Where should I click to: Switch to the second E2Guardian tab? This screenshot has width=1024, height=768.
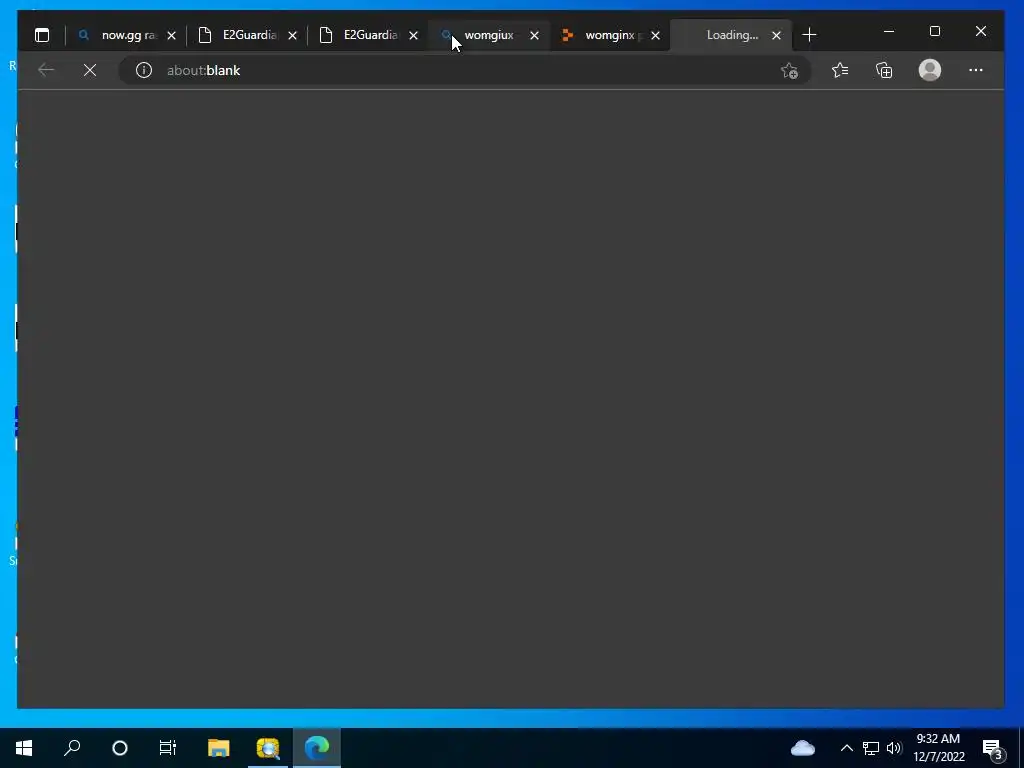[x=368, y=35]
